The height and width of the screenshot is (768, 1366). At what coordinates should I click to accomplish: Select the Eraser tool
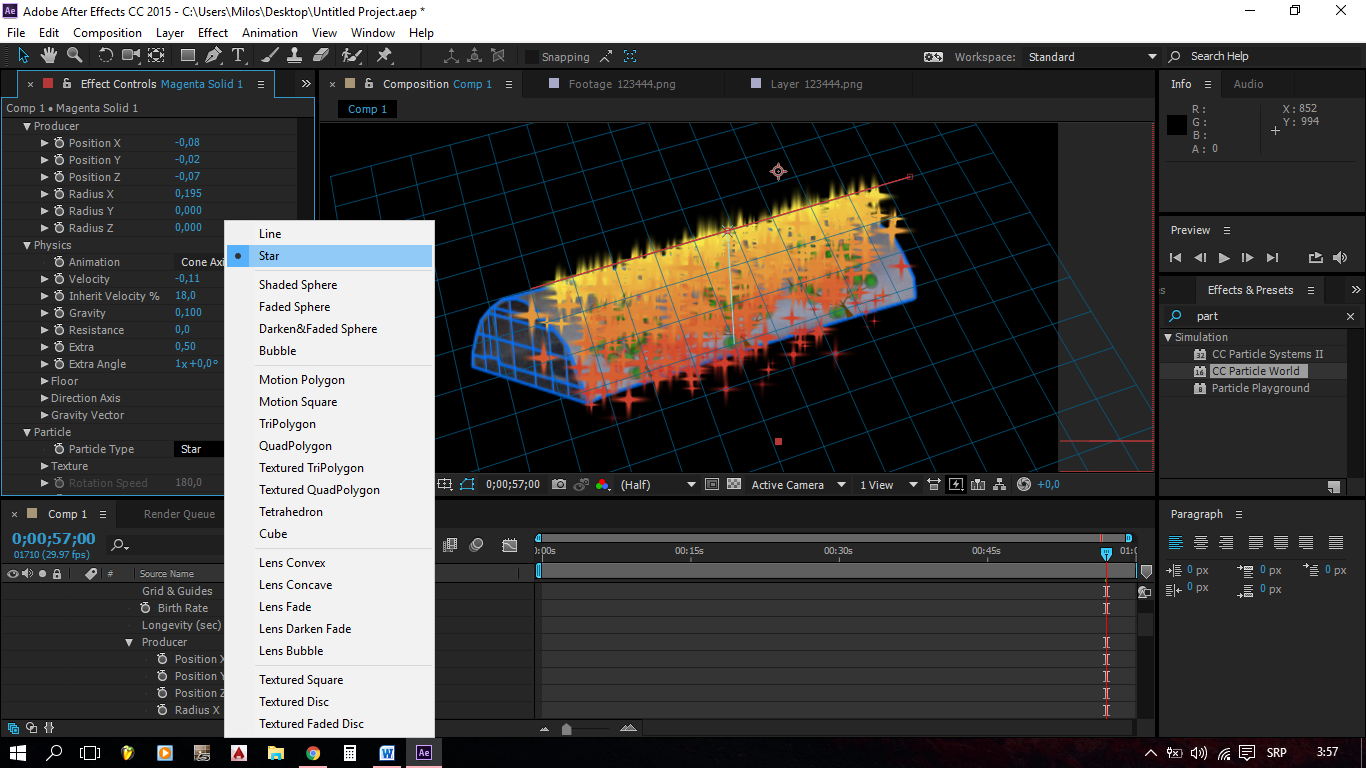click(x=323, y=55)
